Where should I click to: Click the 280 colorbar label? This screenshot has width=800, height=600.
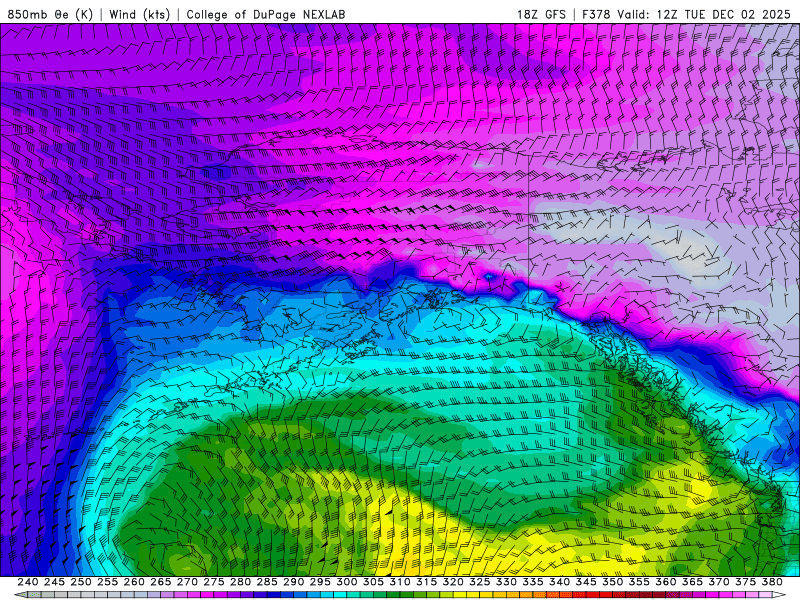coord(240,582)
